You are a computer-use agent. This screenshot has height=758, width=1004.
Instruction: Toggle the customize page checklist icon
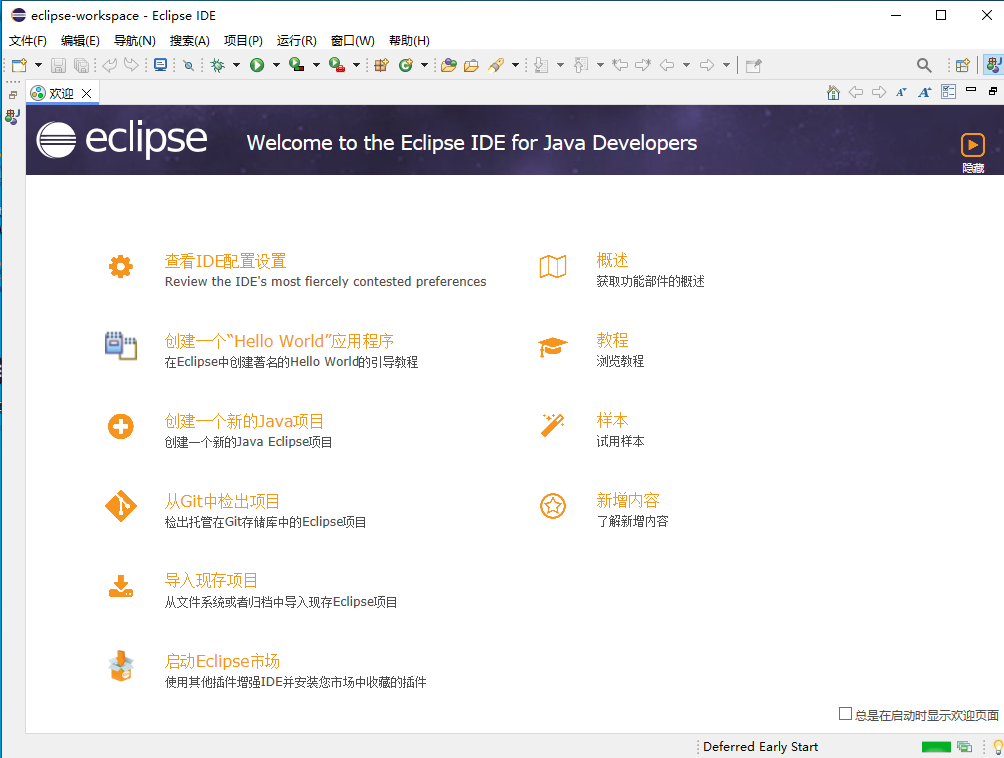[948, 92]
